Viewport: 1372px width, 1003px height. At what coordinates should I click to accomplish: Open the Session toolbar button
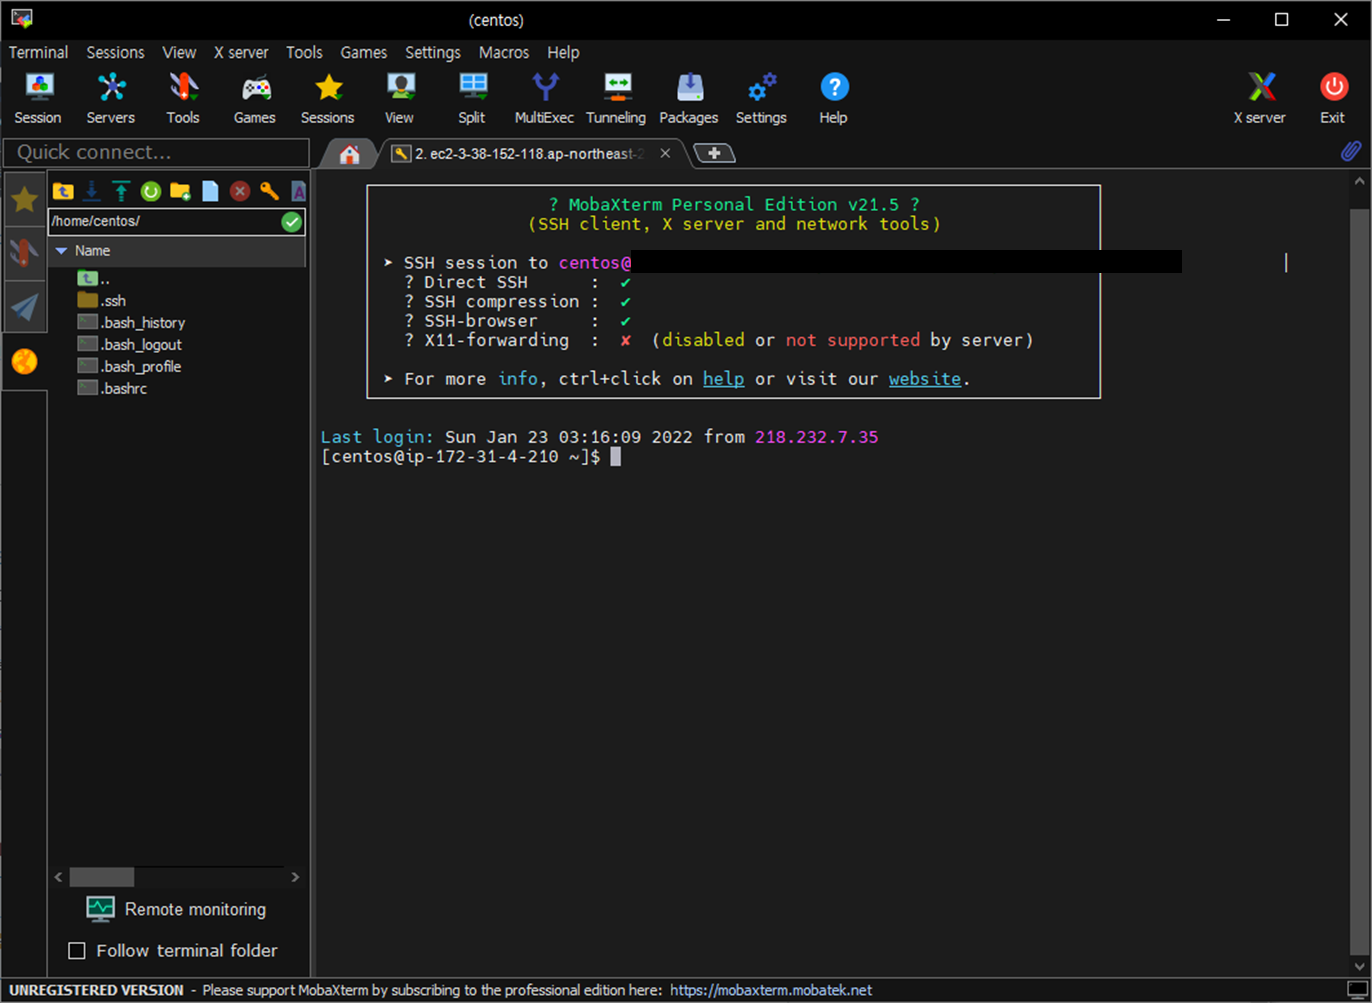point(38,98)
